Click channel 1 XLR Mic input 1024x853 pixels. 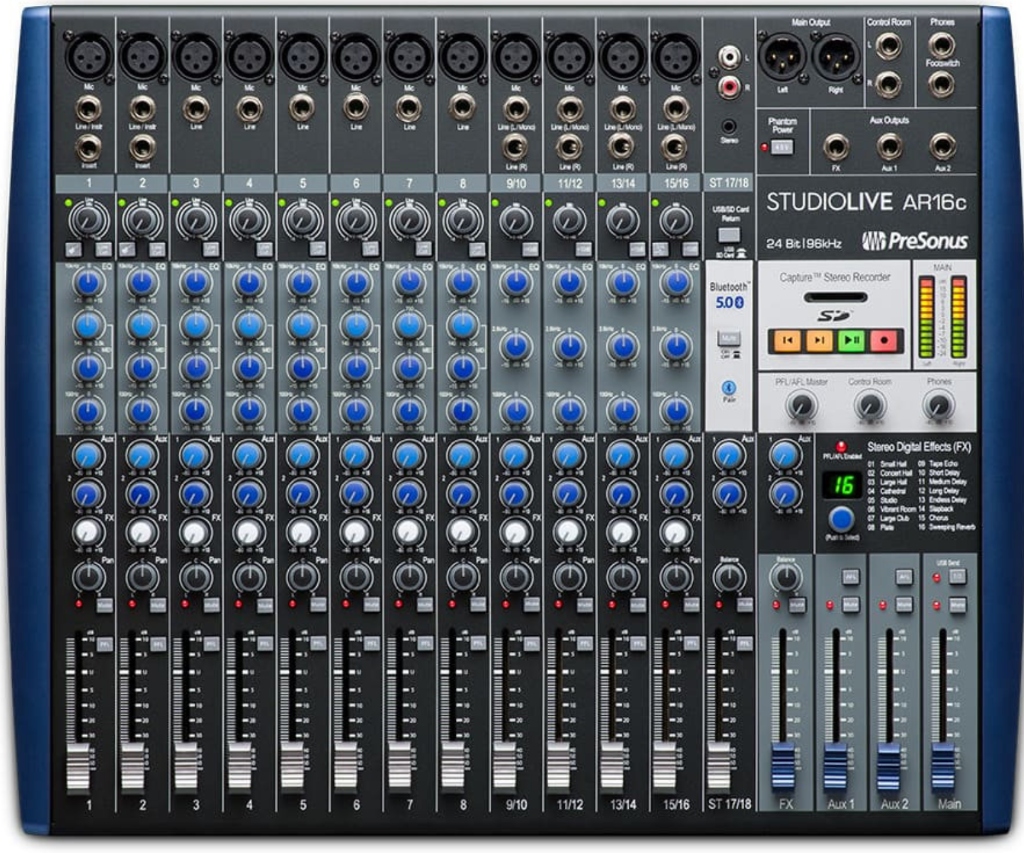(89, 56)
